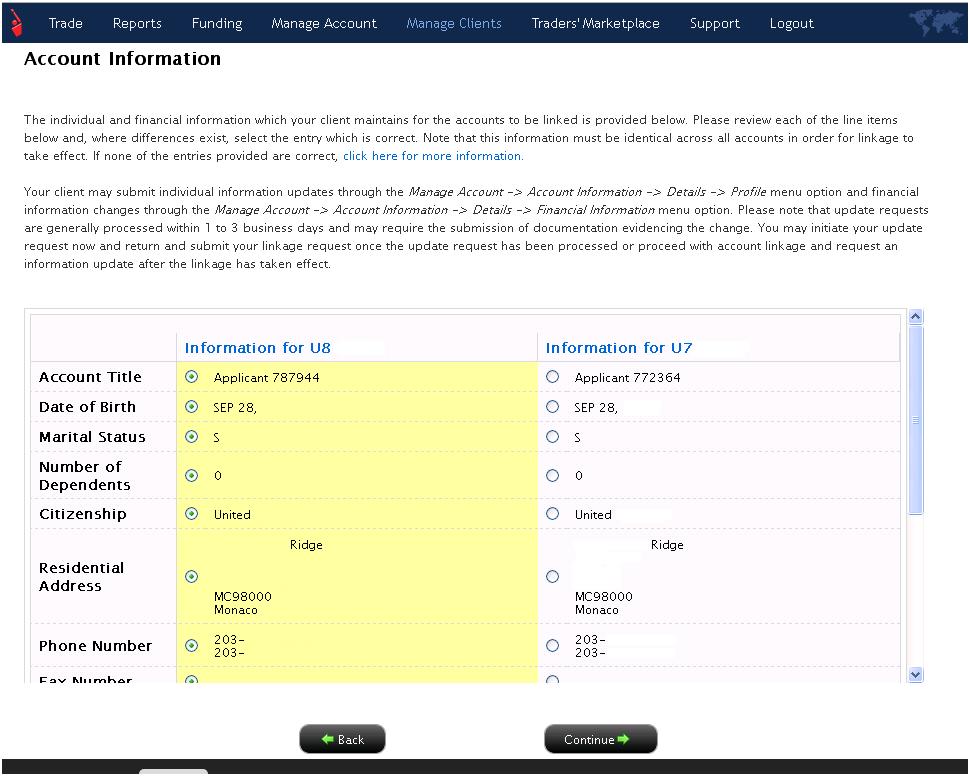Viewport: 970px width, 776px height.
Task: Click the table's vertical scrollbar thumb
Action: 916,420
